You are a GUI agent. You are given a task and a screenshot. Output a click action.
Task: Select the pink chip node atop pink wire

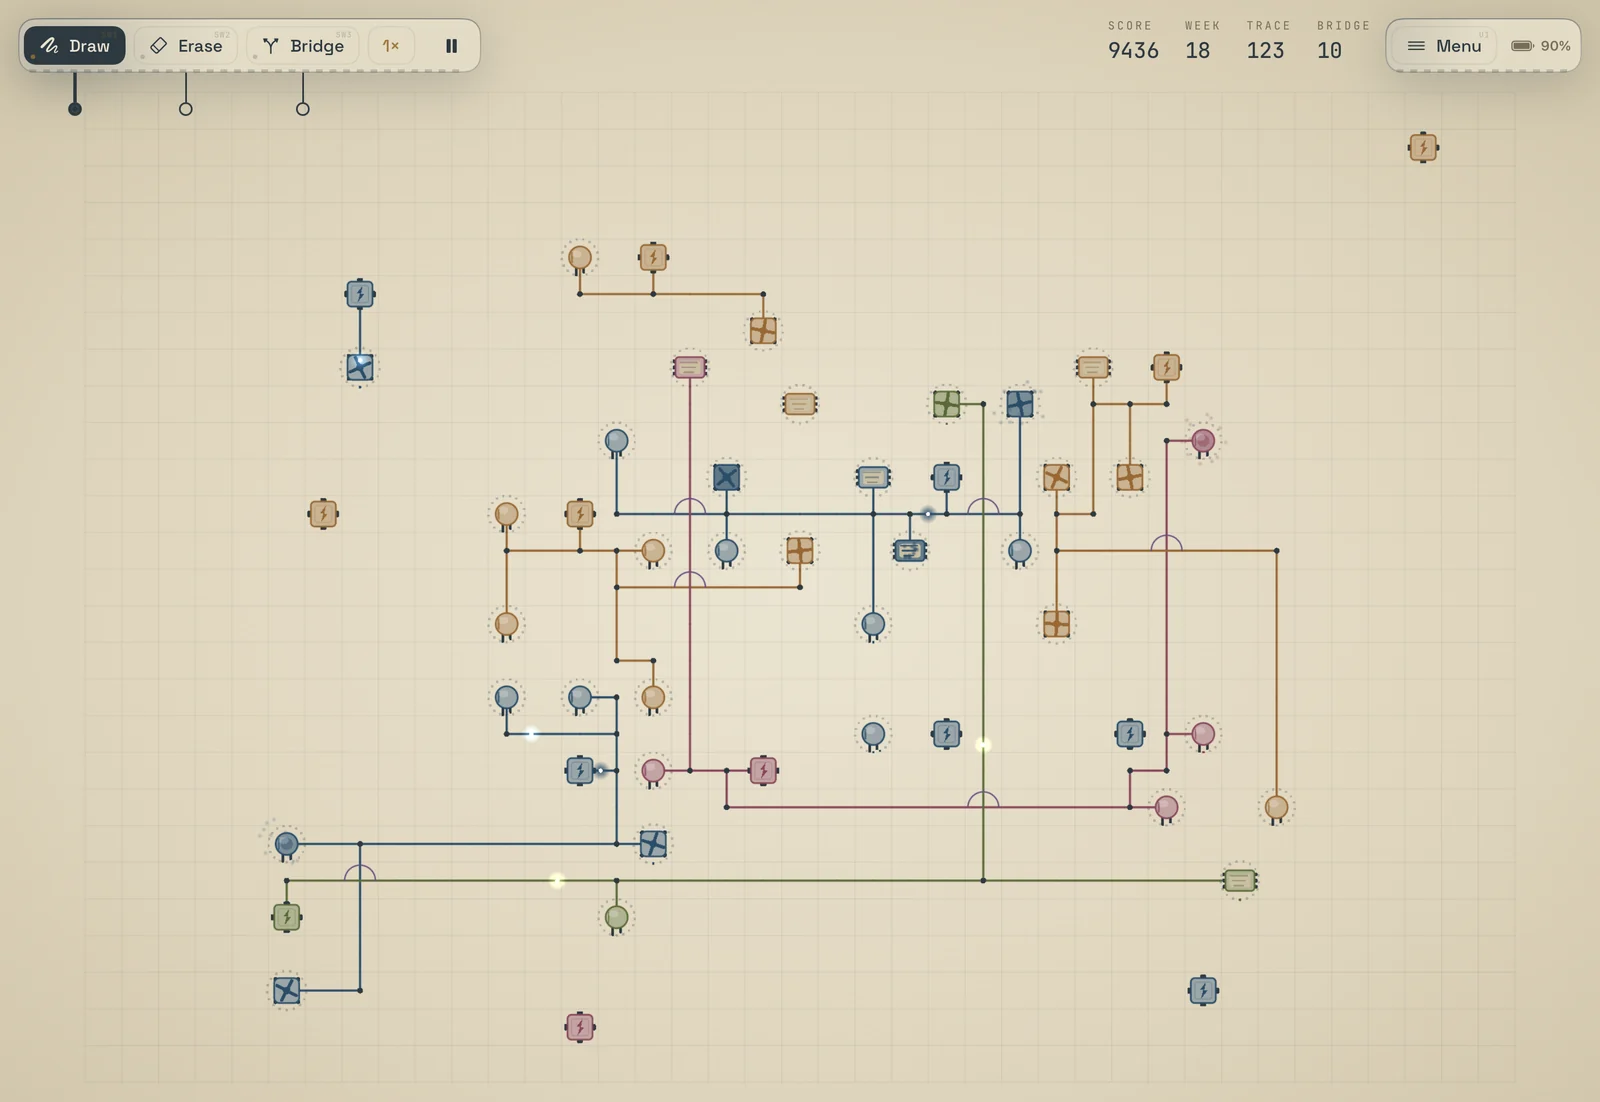pos(690,368)
